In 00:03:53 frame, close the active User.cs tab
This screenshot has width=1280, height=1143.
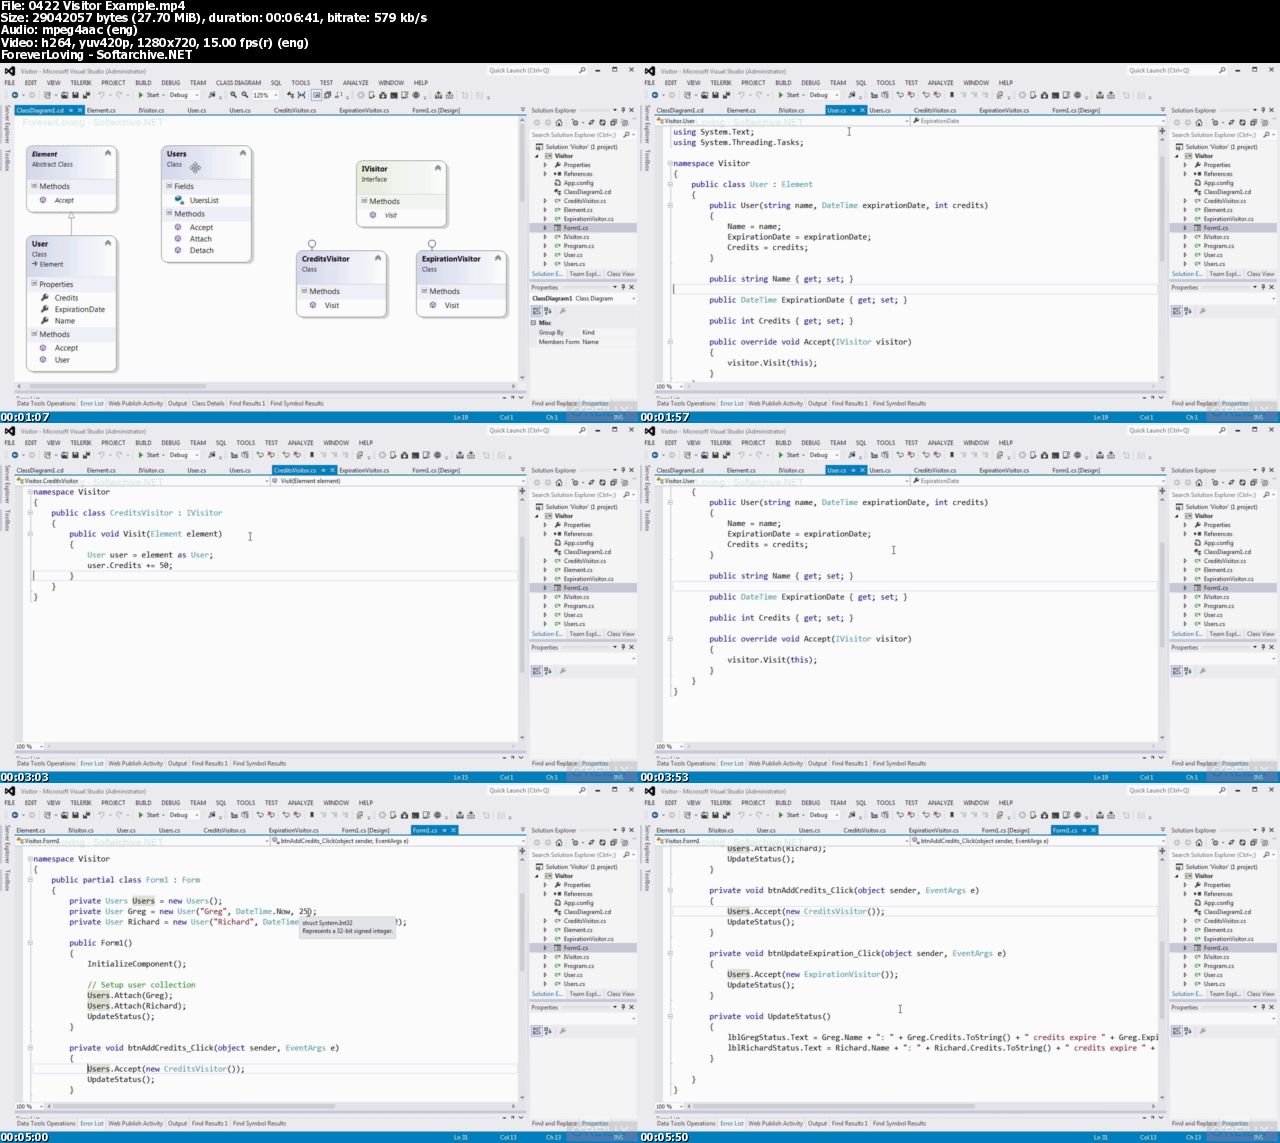point(862,470)
